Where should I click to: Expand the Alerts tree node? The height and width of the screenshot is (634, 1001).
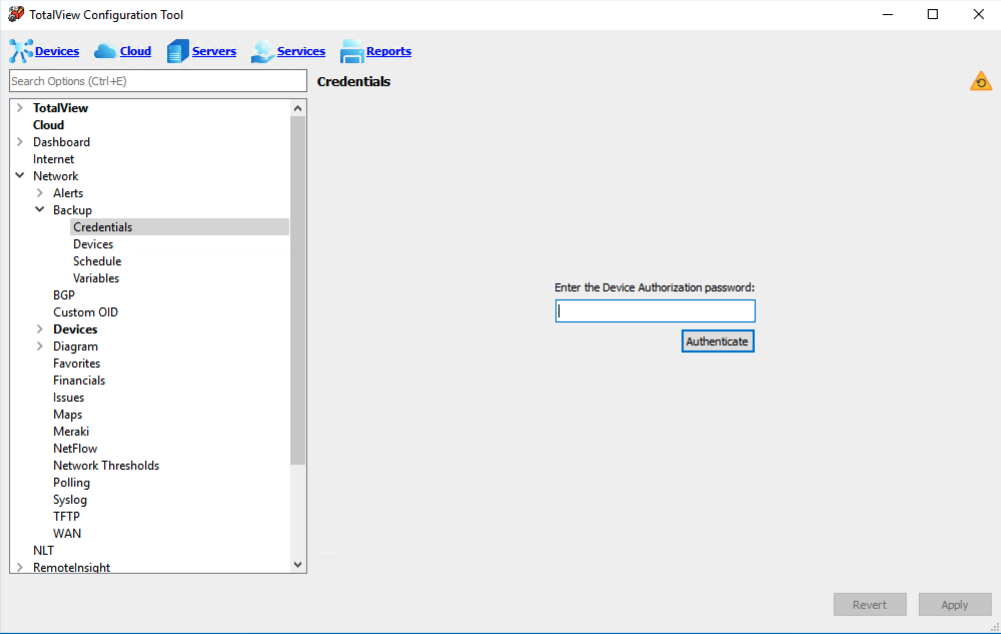(x=40, y=192)
